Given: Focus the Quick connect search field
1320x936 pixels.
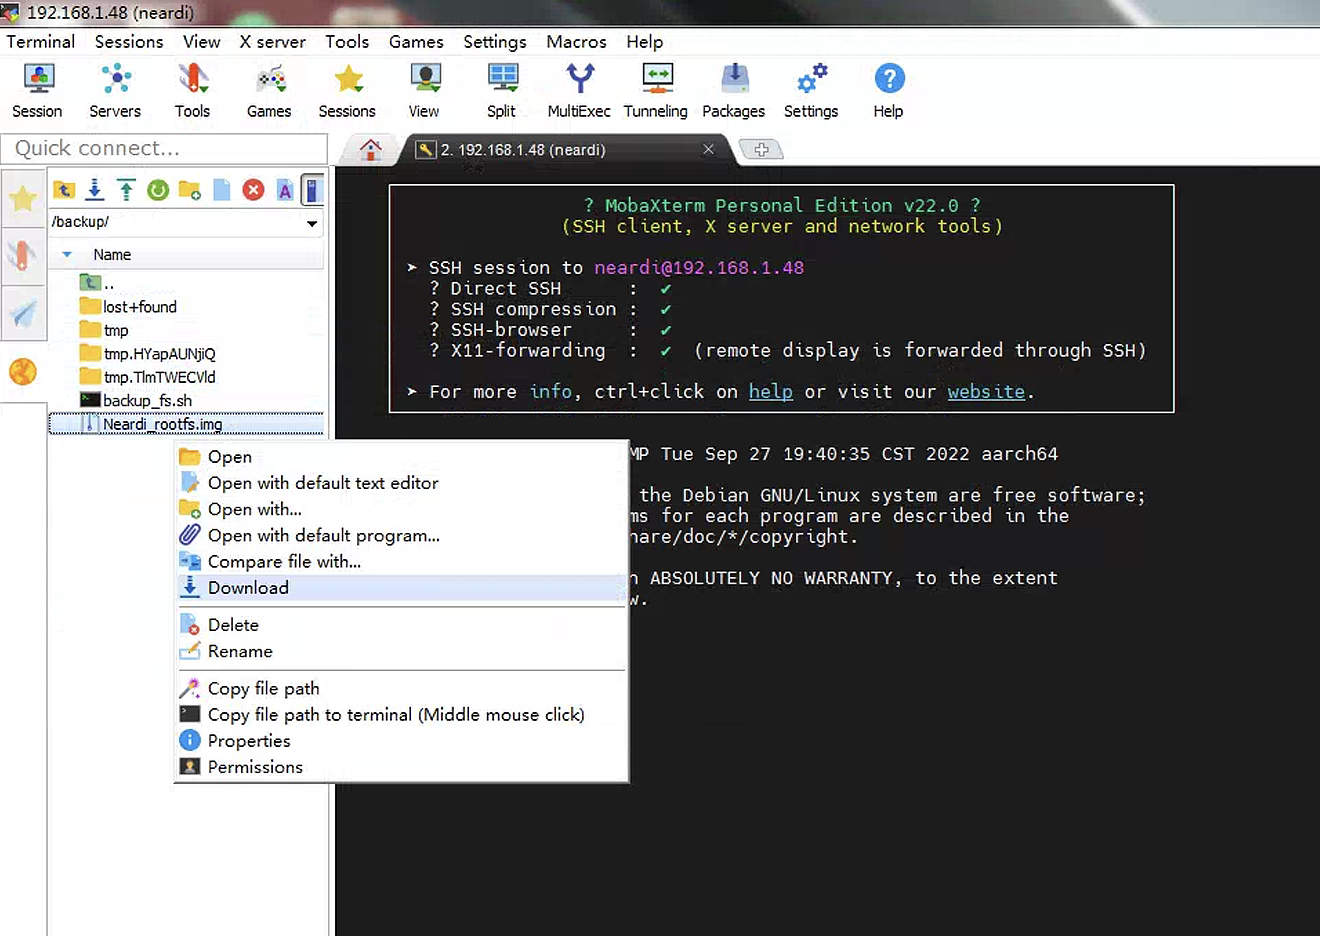Looking at the screenshot, I should click(x=165, y=148).
